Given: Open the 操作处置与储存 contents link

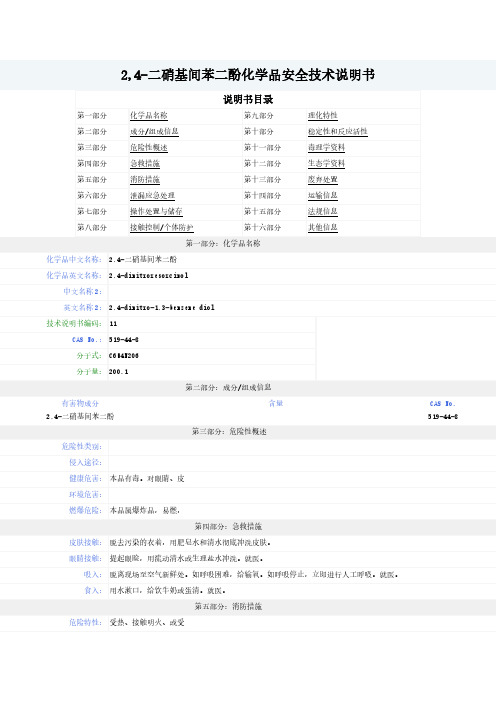Looking at the screenshot, I should click(x=156, y=211).
